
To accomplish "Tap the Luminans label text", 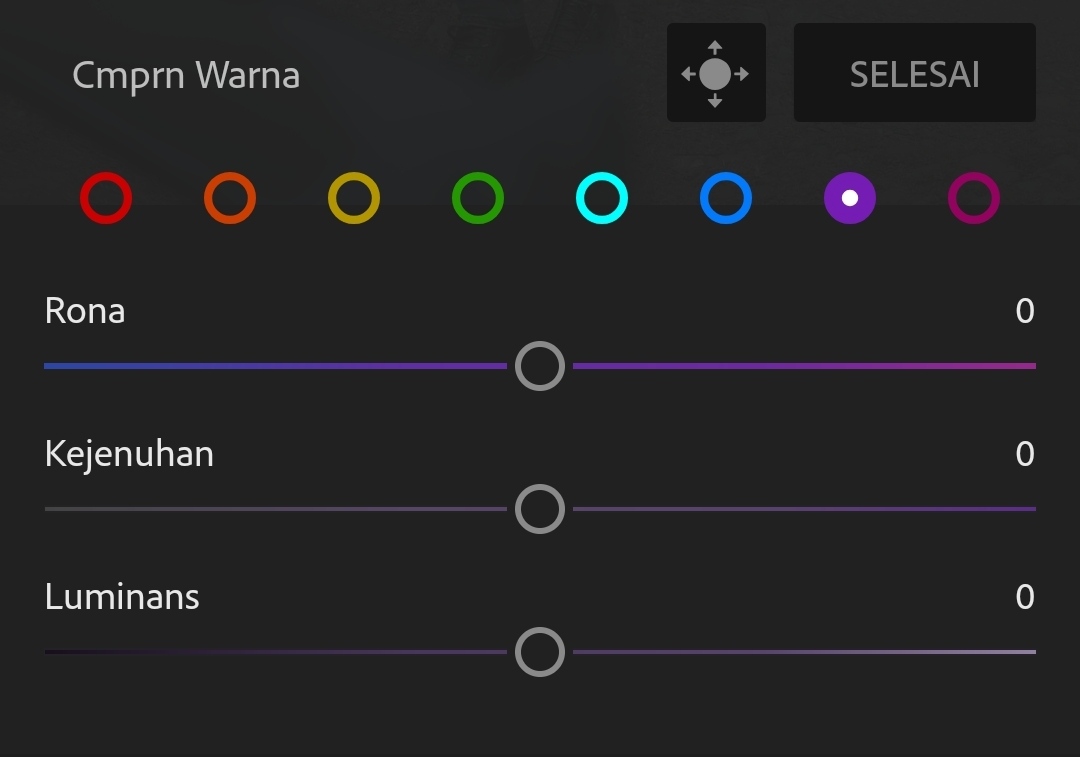I will point(122,597).
